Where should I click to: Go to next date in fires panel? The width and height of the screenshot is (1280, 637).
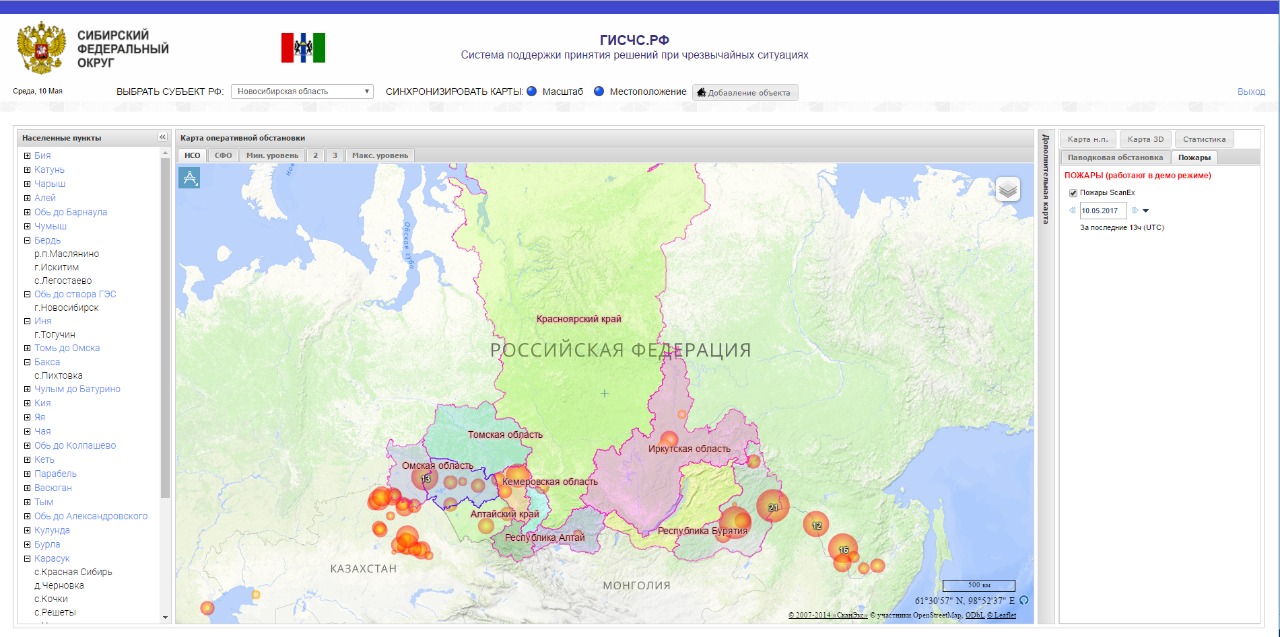pos(1134,211)
